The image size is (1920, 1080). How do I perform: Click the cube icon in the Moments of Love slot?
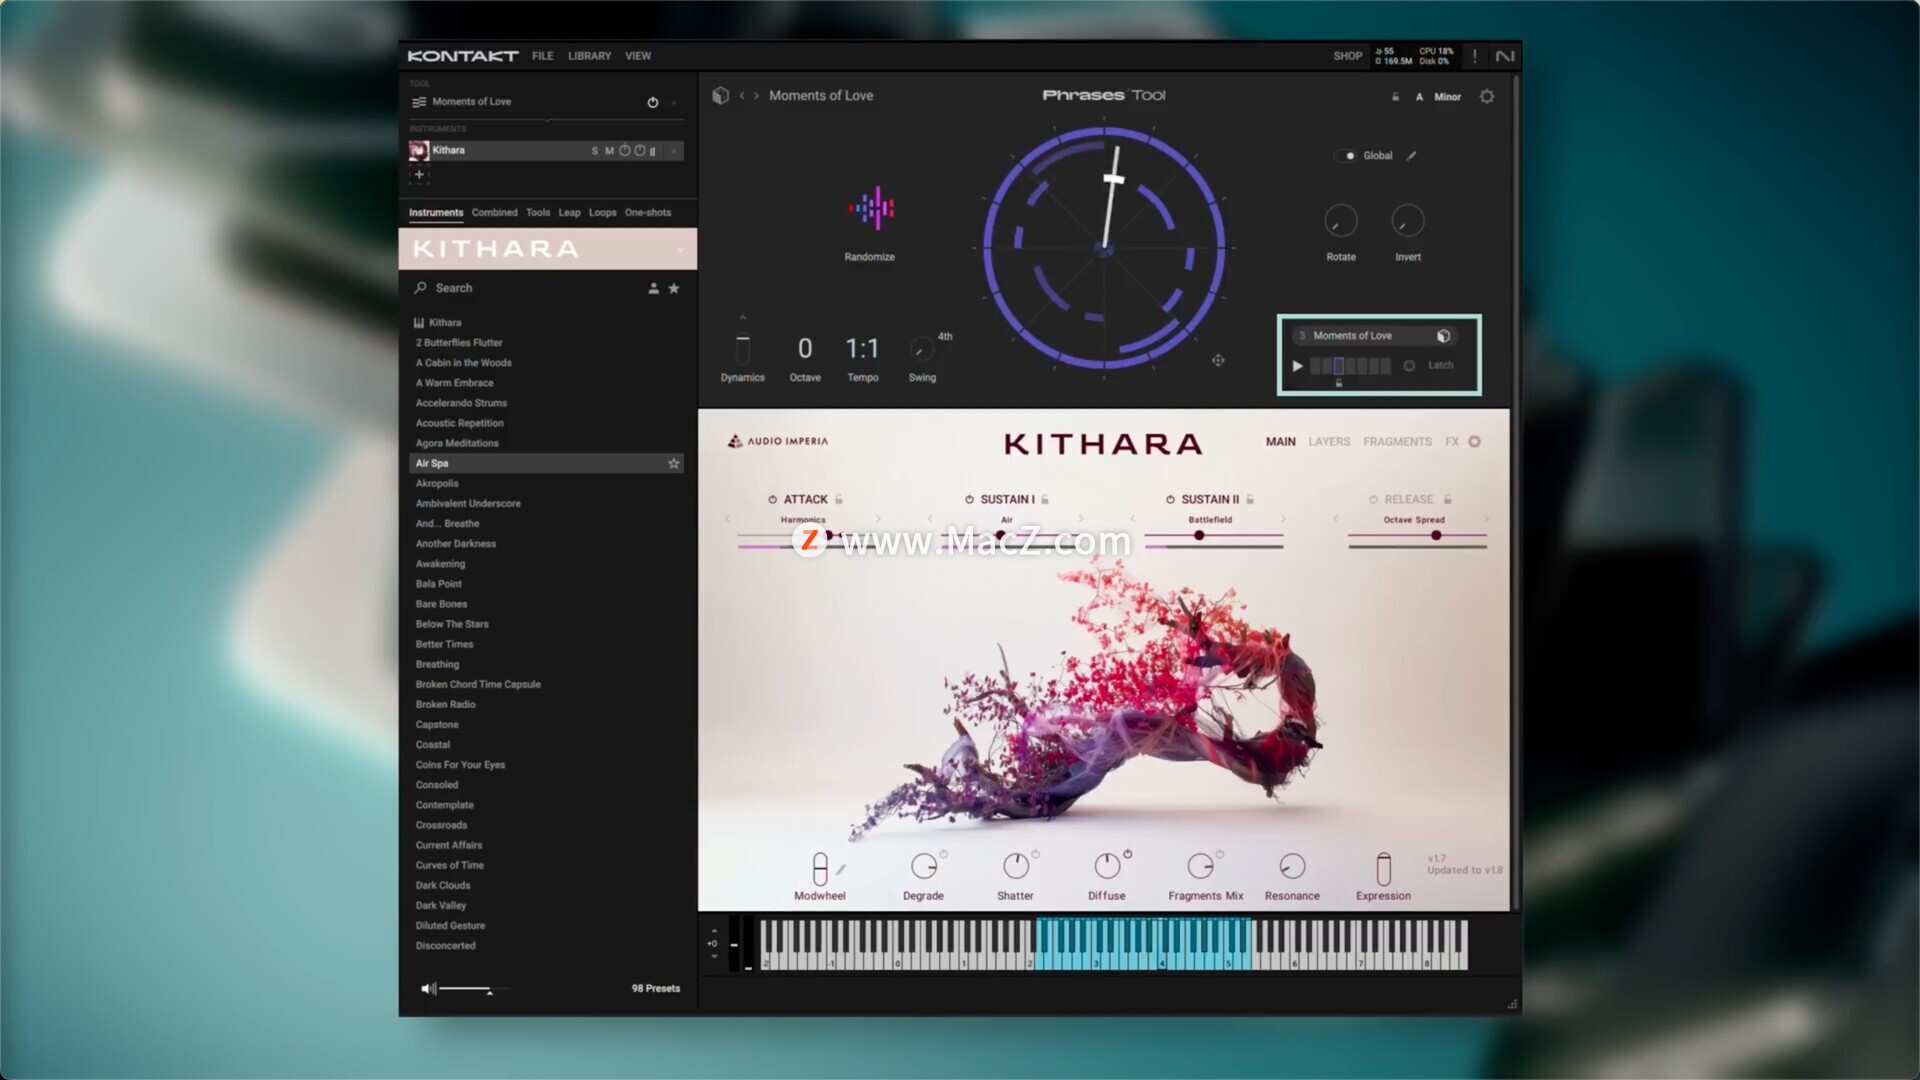pyautogui.click(x=1443, y=336)
